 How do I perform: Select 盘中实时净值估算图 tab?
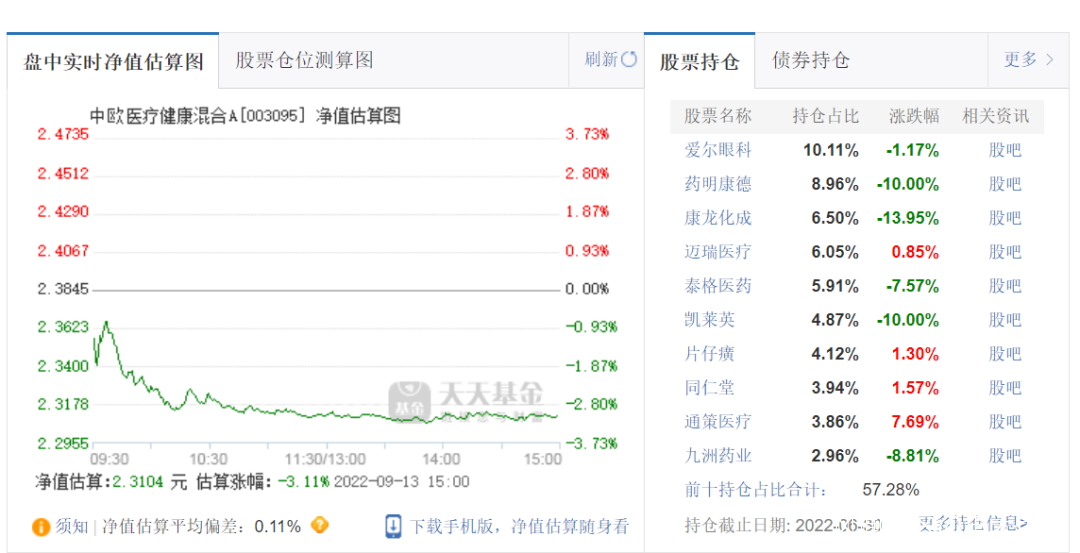pos(113,61)
